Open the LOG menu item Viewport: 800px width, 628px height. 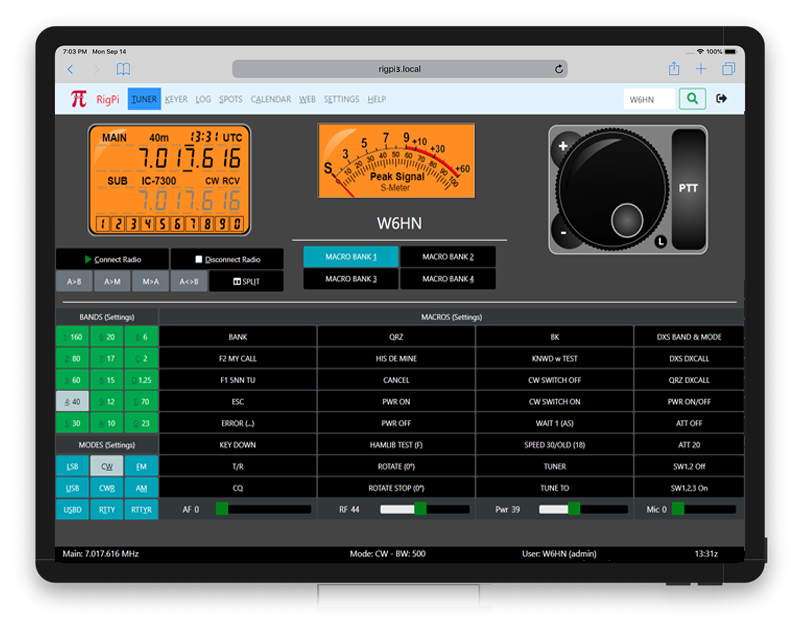(203, 99)
